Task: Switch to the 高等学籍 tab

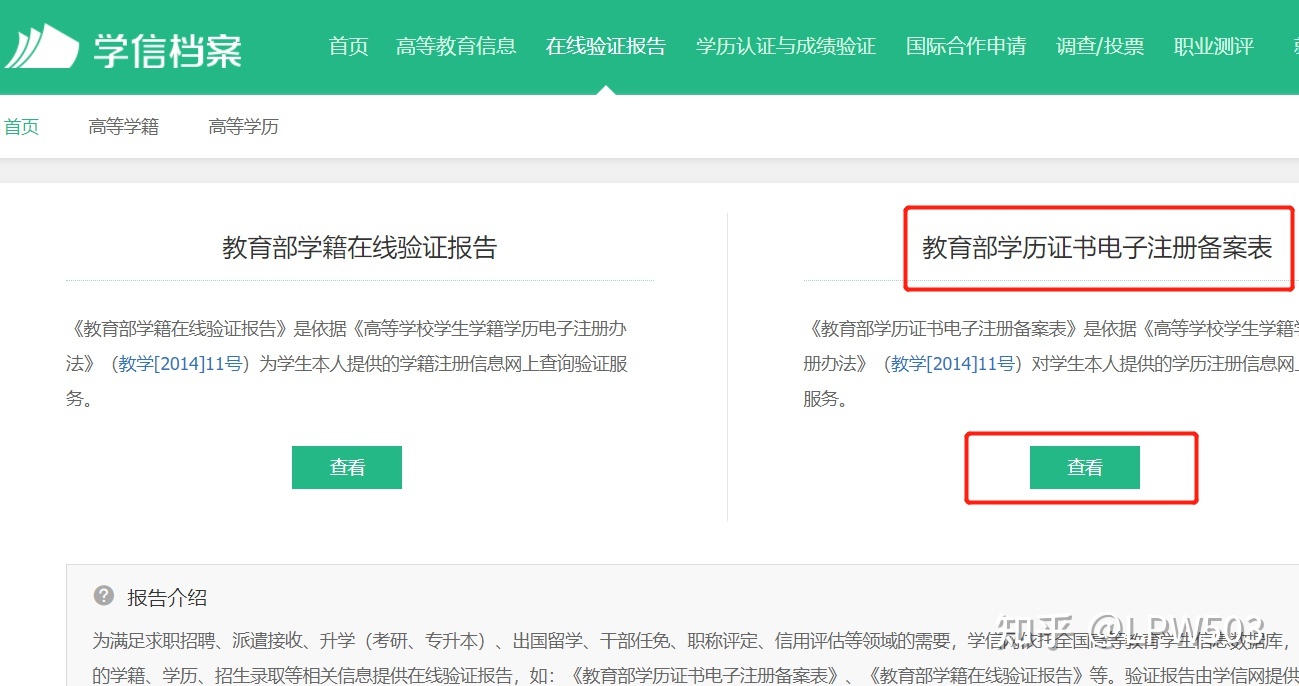Action: [124, 127]
